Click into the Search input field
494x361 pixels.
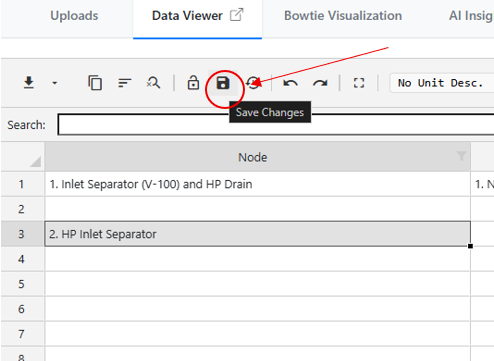(x=275, y=124)
